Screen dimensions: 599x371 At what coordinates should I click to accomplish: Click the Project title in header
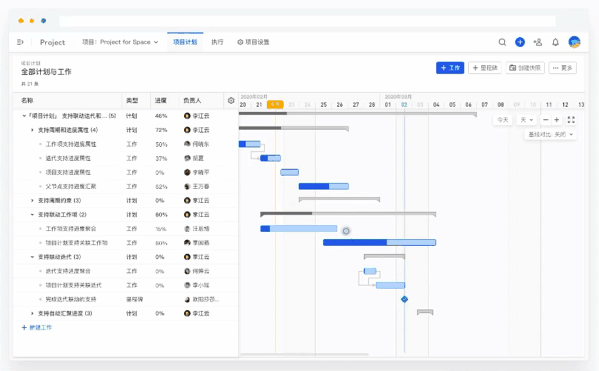point(52,42)
